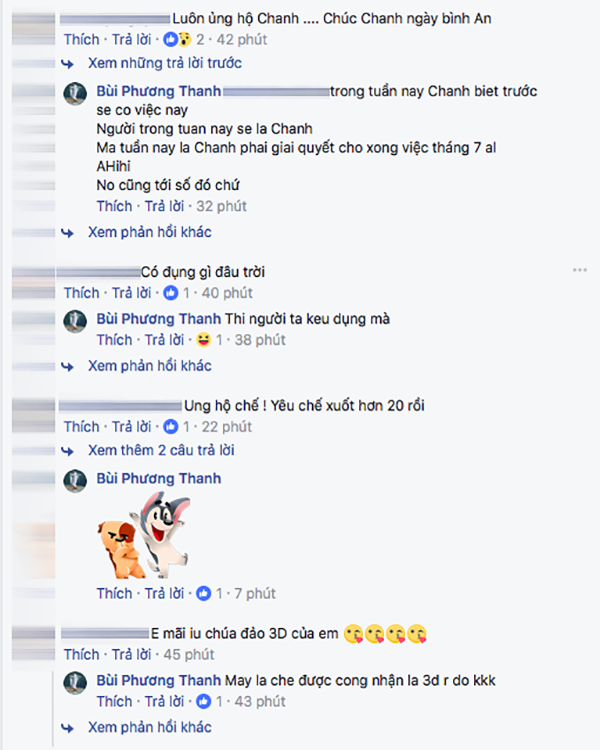
Task: Like the 'Luôn ủng hộ Chanh' comment via Thích
Action: coord(81,39)
